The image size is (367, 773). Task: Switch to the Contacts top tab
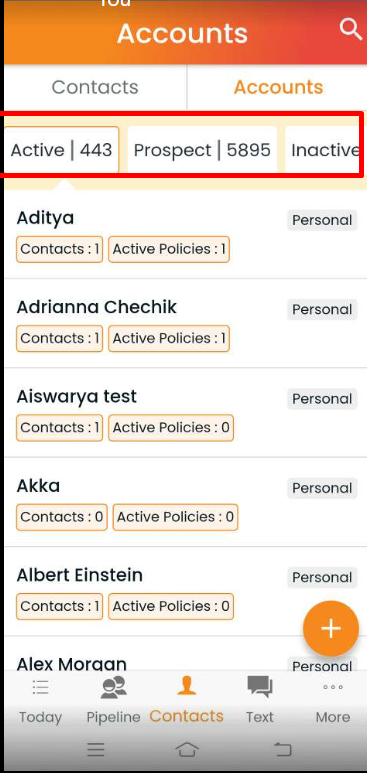coord(95,87)
